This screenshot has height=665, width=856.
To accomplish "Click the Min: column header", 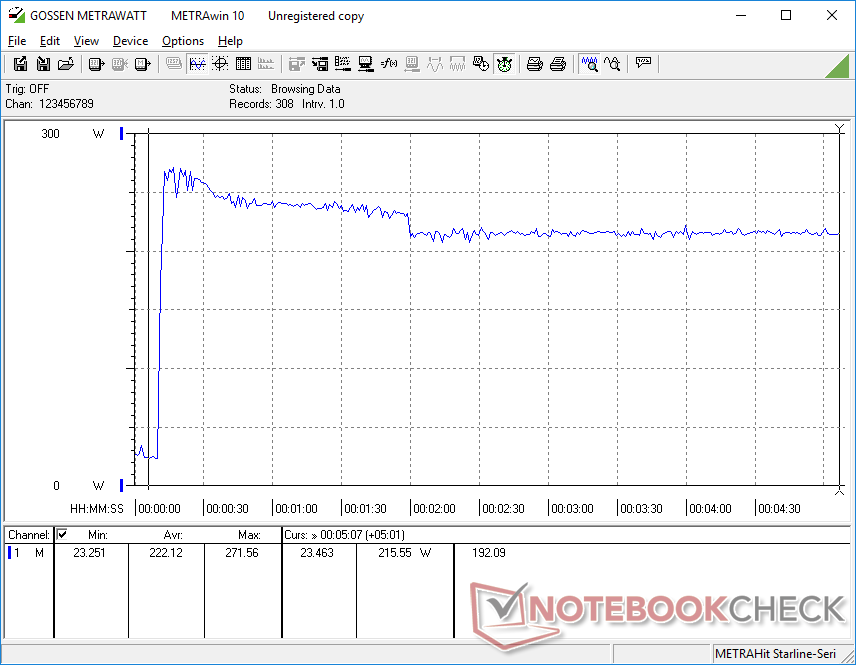I will point(98,535).
